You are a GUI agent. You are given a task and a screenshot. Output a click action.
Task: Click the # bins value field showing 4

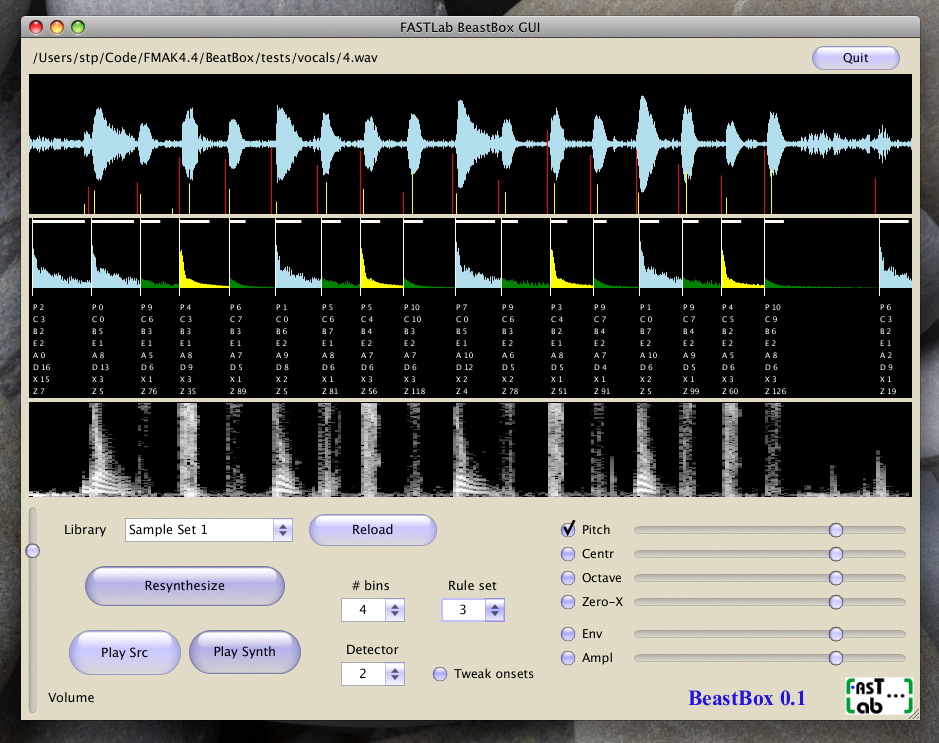[x=364, y=610]
